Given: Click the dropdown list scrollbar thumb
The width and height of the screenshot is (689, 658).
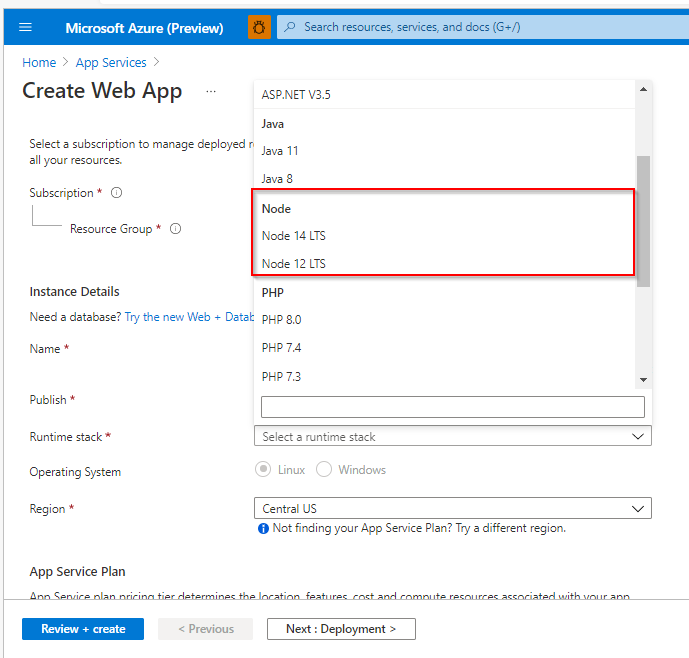Looking at the screenshot, I should [x=643, y=221].
